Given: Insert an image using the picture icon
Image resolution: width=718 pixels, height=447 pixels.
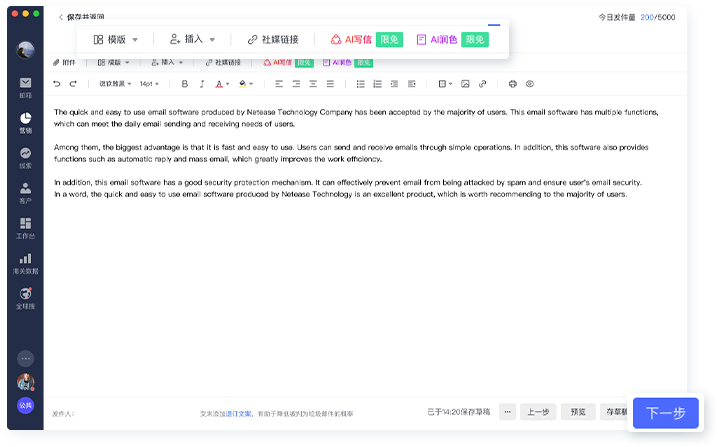Looking at the screenshot, I should [x=465, y=84].
